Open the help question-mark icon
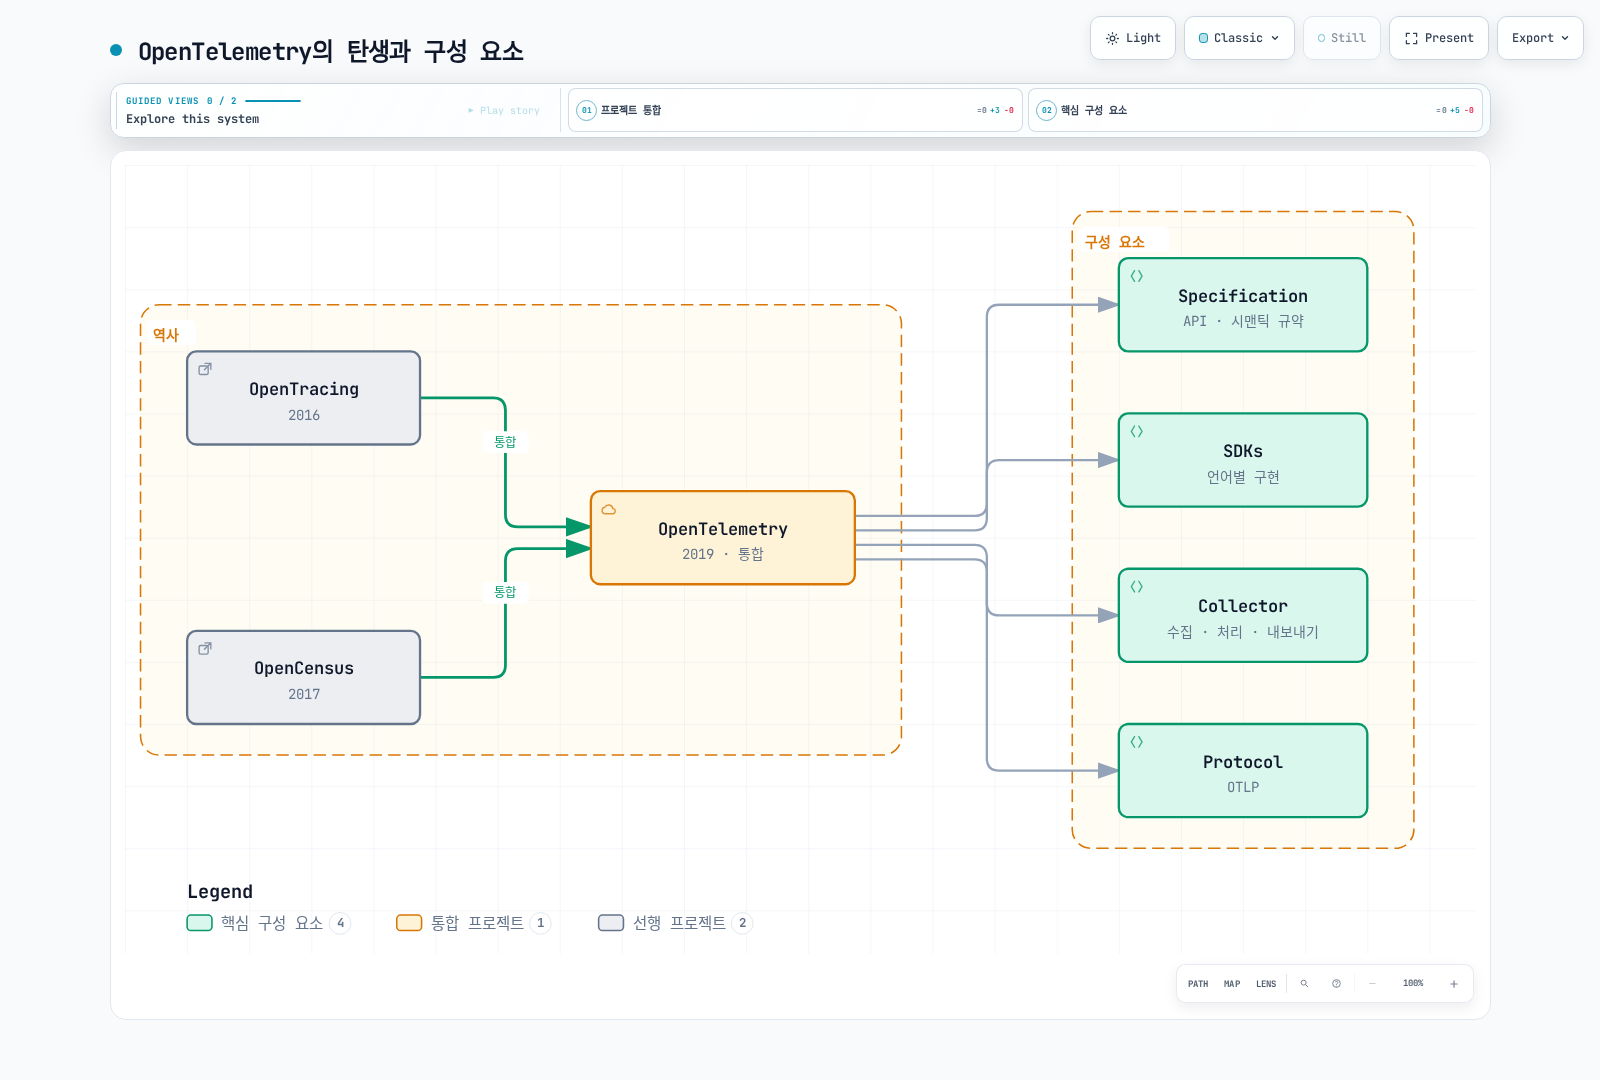 coord(1336,984)
